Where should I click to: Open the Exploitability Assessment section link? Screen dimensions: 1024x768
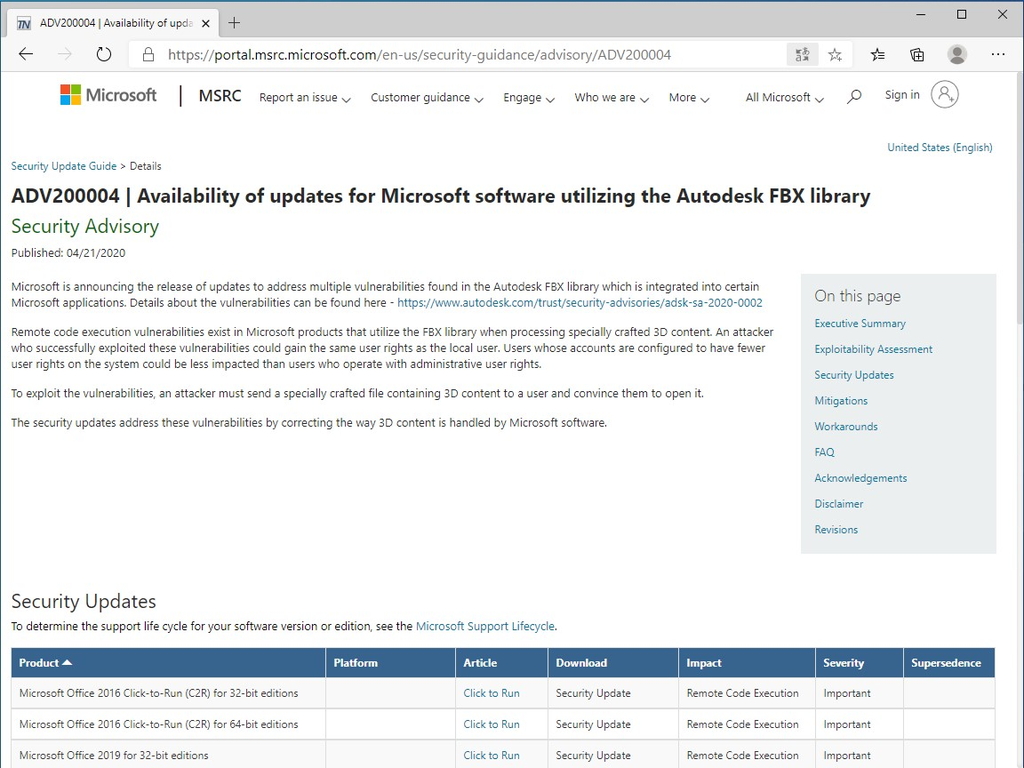click(x=873, y=349)
